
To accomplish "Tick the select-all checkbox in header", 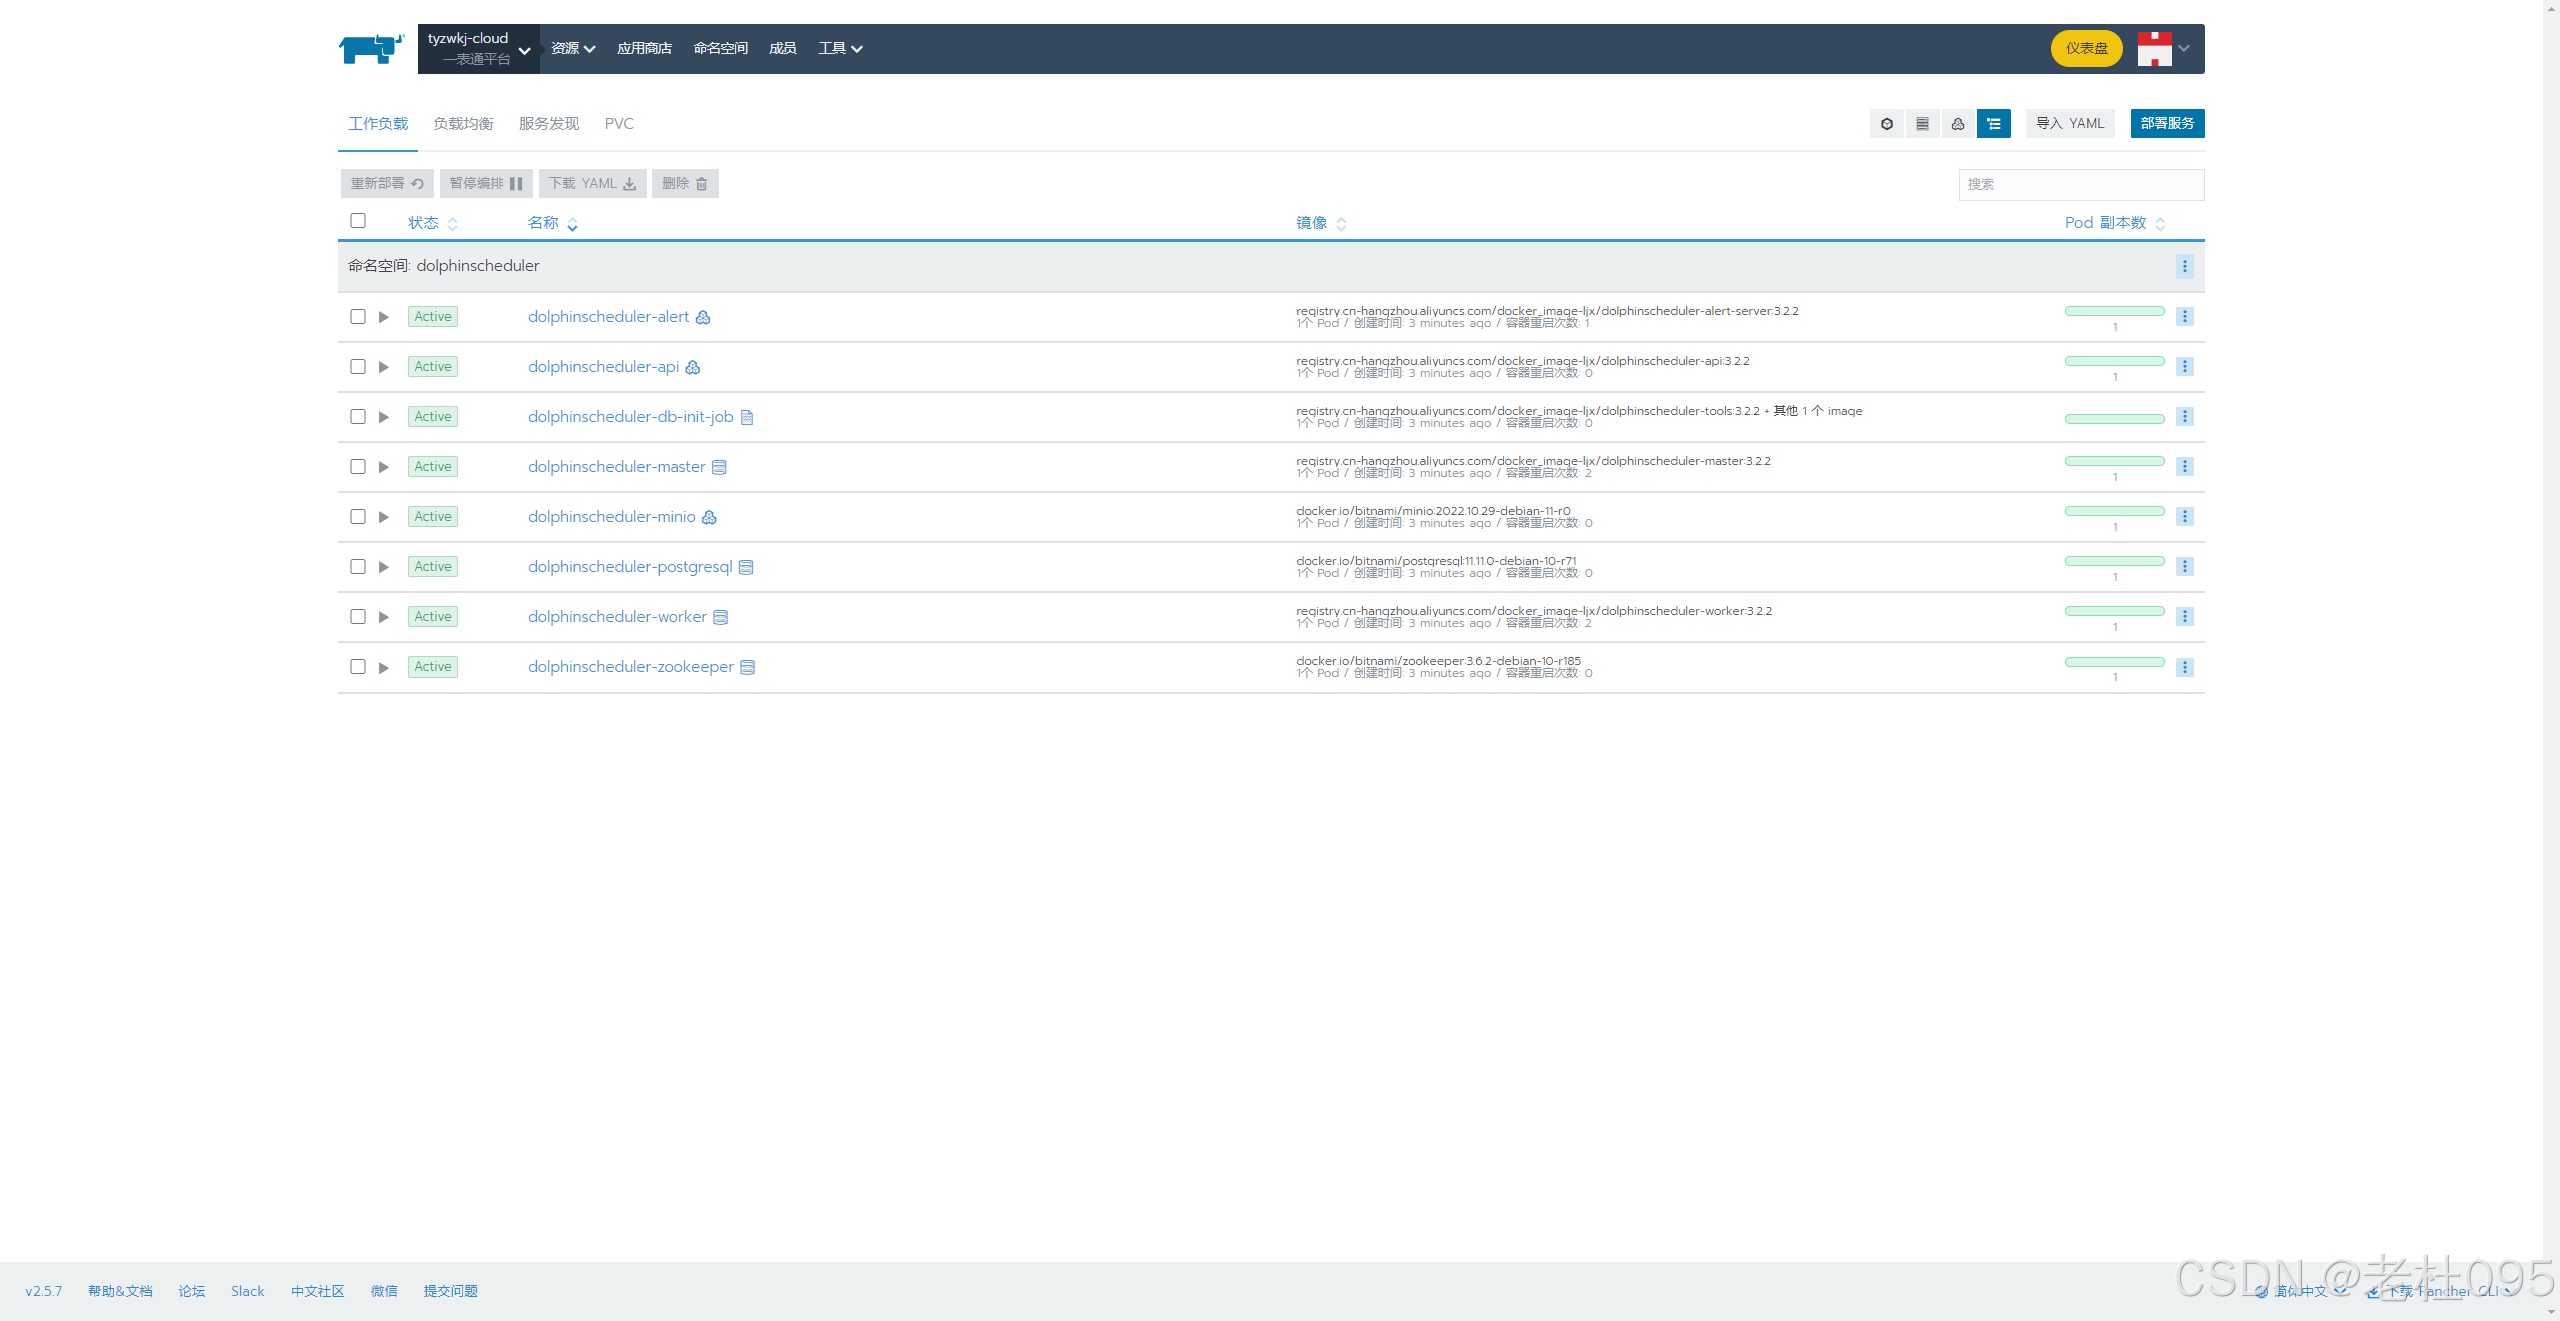I will click(358, 221).
